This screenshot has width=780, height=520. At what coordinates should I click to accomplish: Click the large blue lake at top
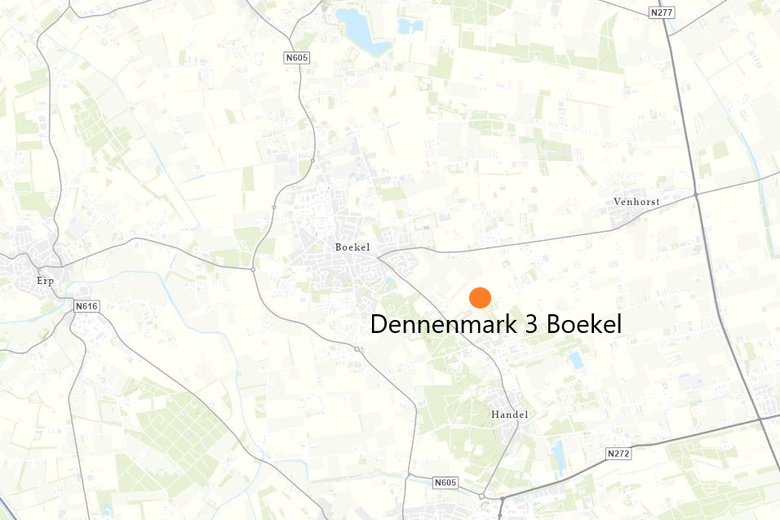pos(361,32)
